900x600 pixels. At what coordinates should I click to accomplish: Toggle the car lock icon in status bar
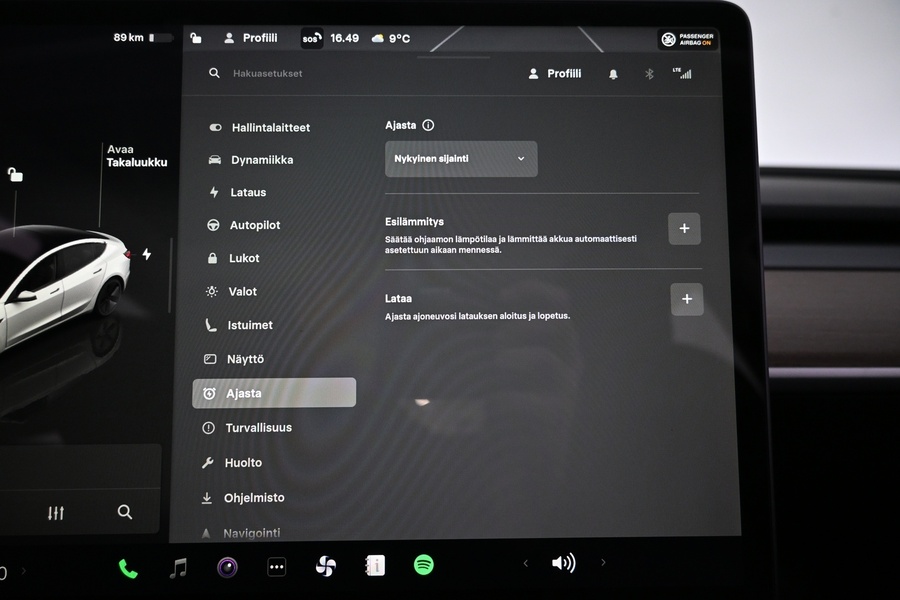click(x=196, y=38)
